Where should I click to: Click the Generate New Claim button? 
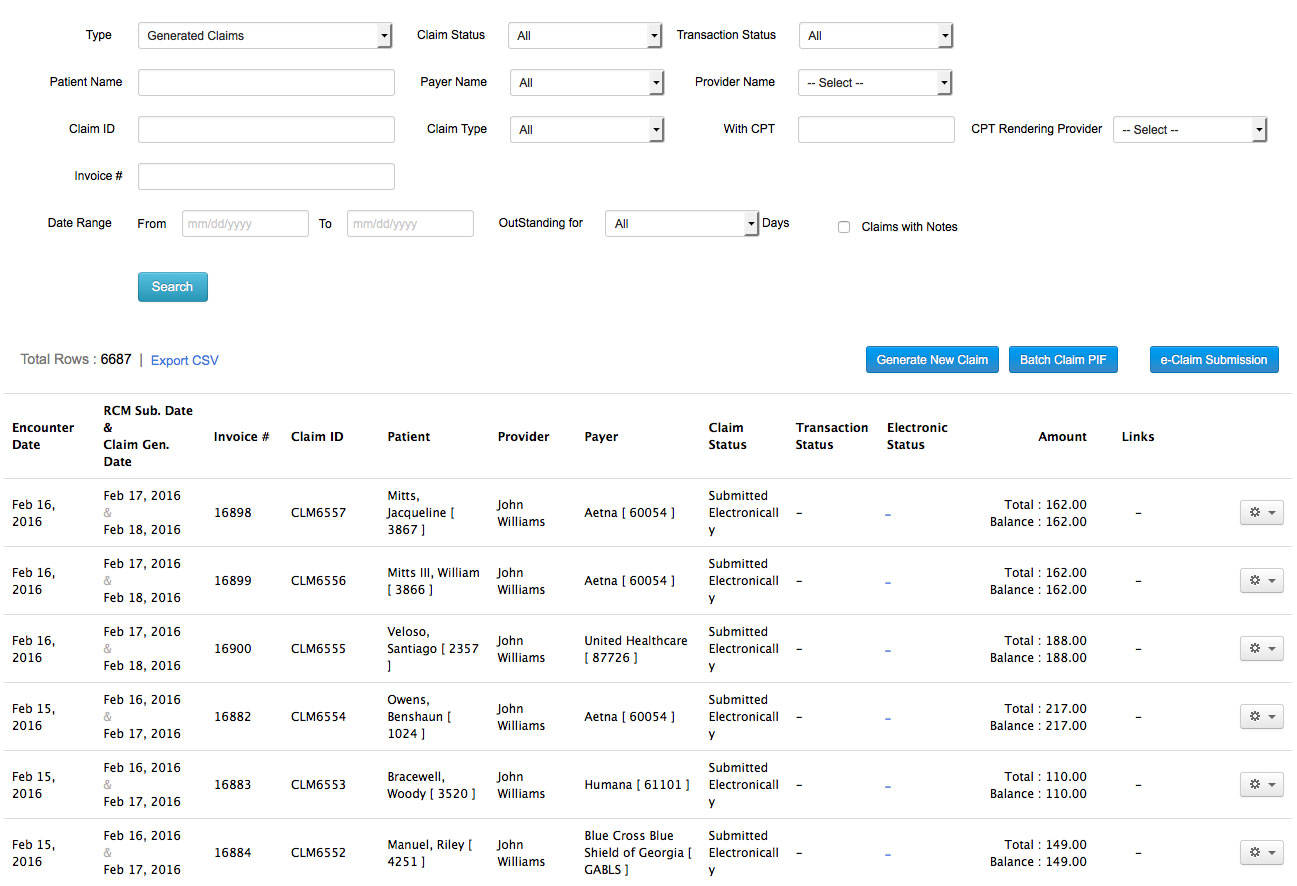932,360
